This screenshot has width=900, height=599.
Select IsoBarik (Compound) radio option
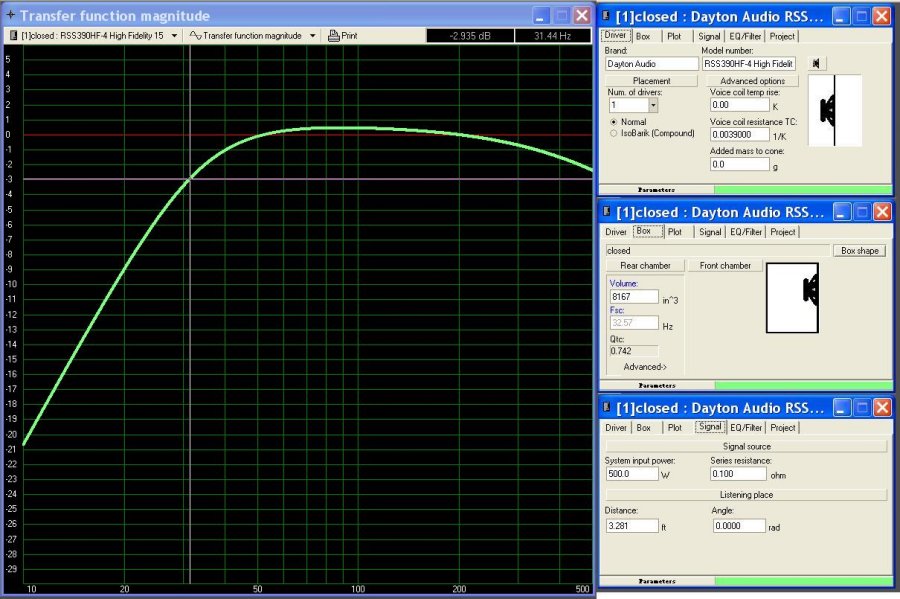coord(614,133)
